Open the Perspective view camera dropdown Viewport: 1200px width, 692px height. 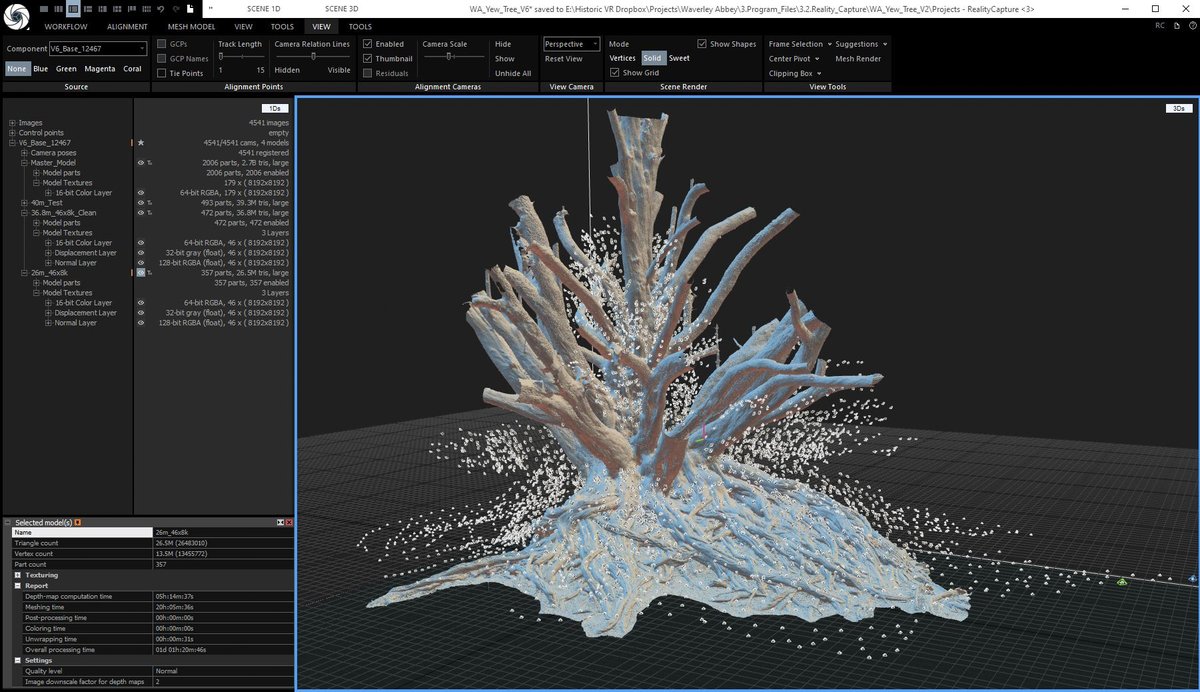(x=572, y=44)
